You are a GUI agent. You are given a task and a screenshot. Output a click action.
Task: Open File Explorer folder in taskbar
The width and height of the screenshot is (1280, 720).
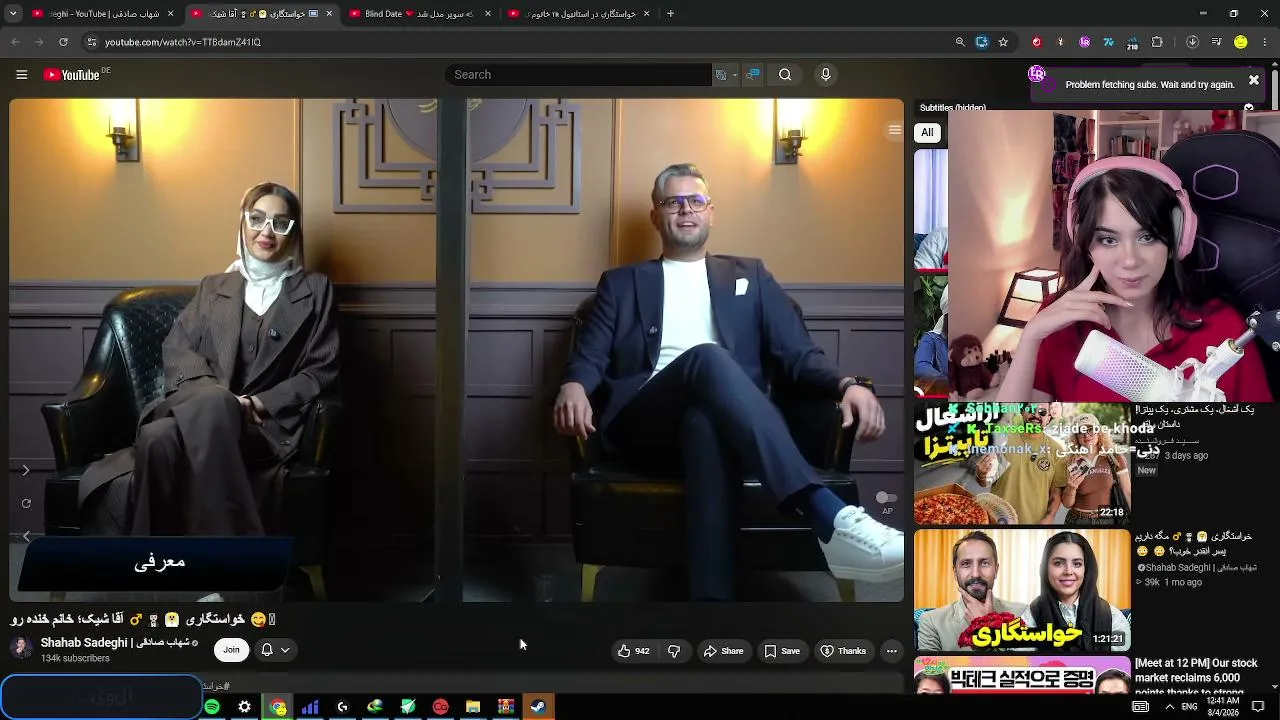(473, 707)
